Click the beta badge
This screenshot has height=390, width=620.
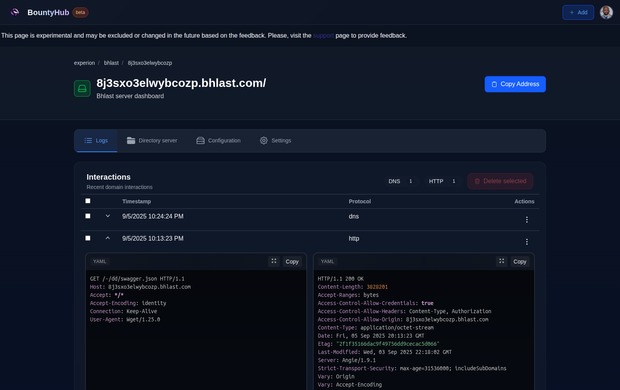(81, 12)
